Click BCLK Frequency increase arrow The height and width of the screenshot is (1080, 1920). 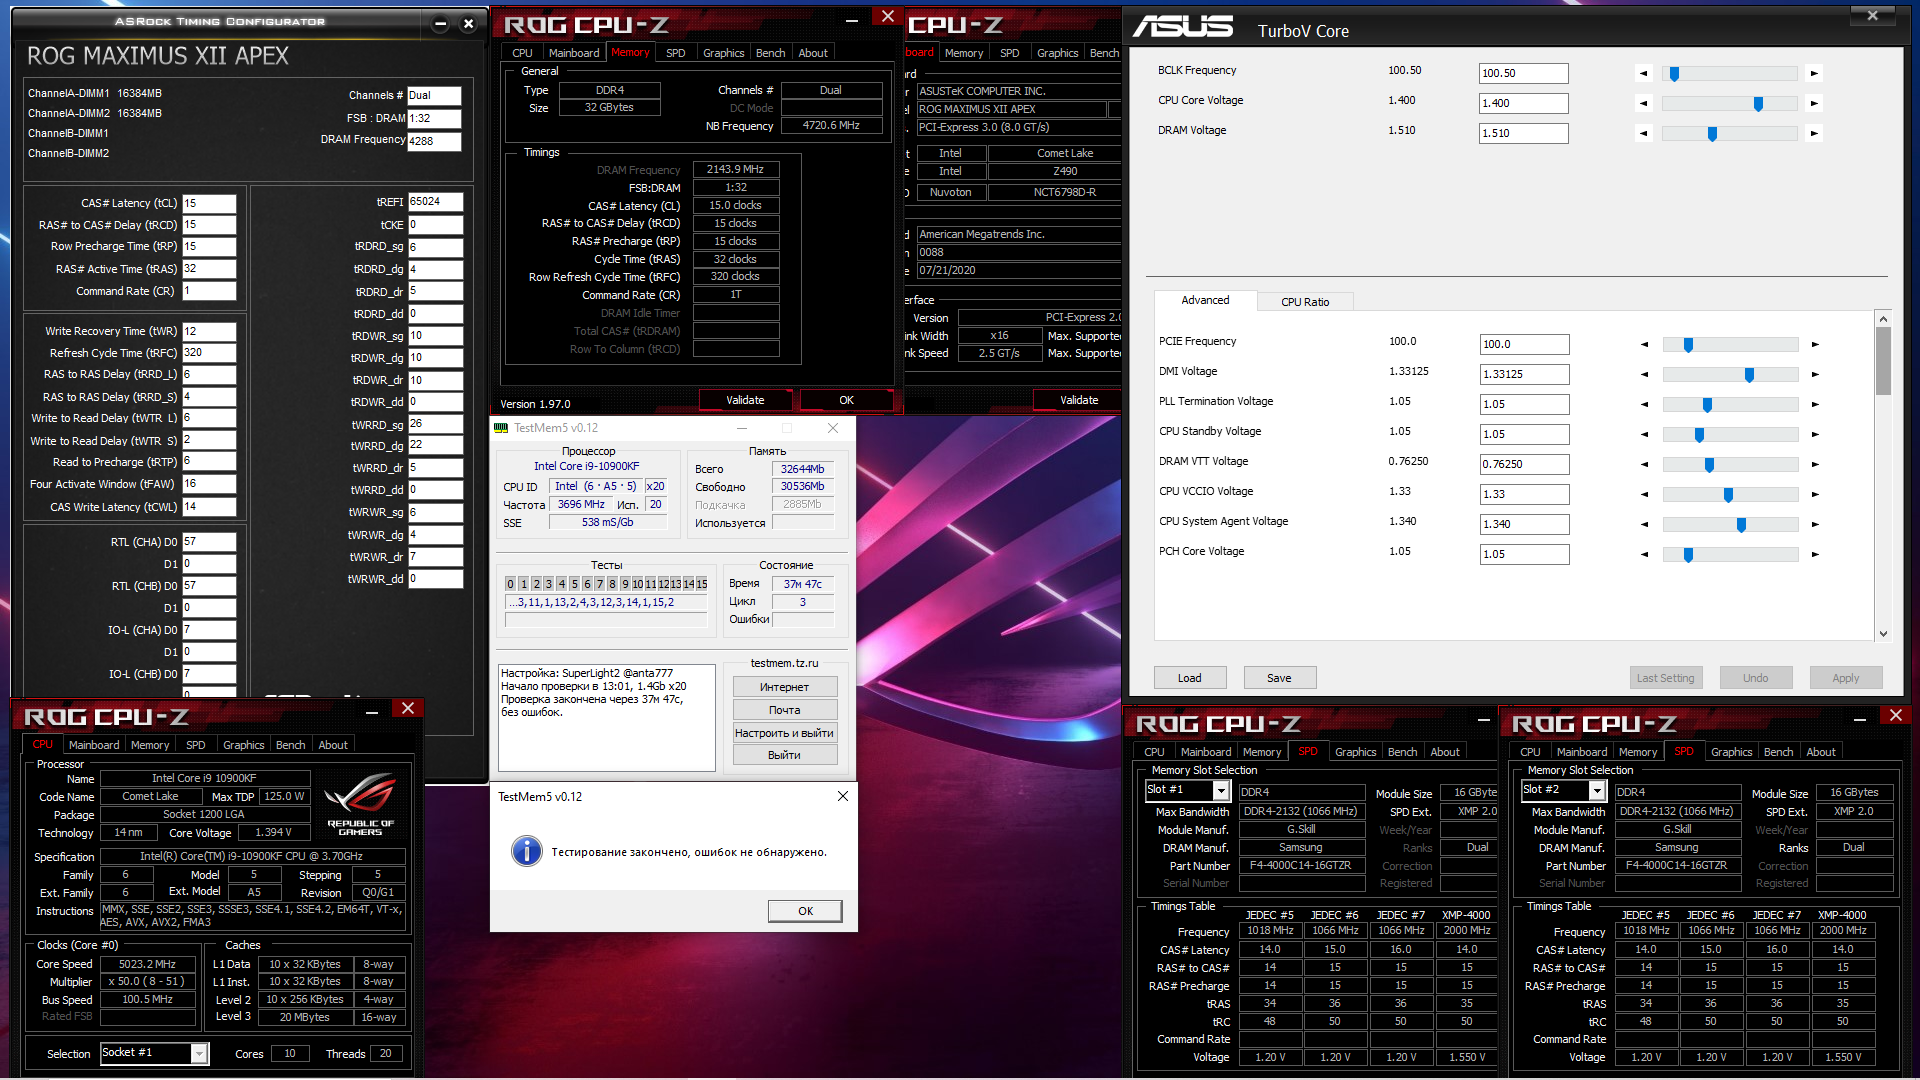coord(1814,73)
